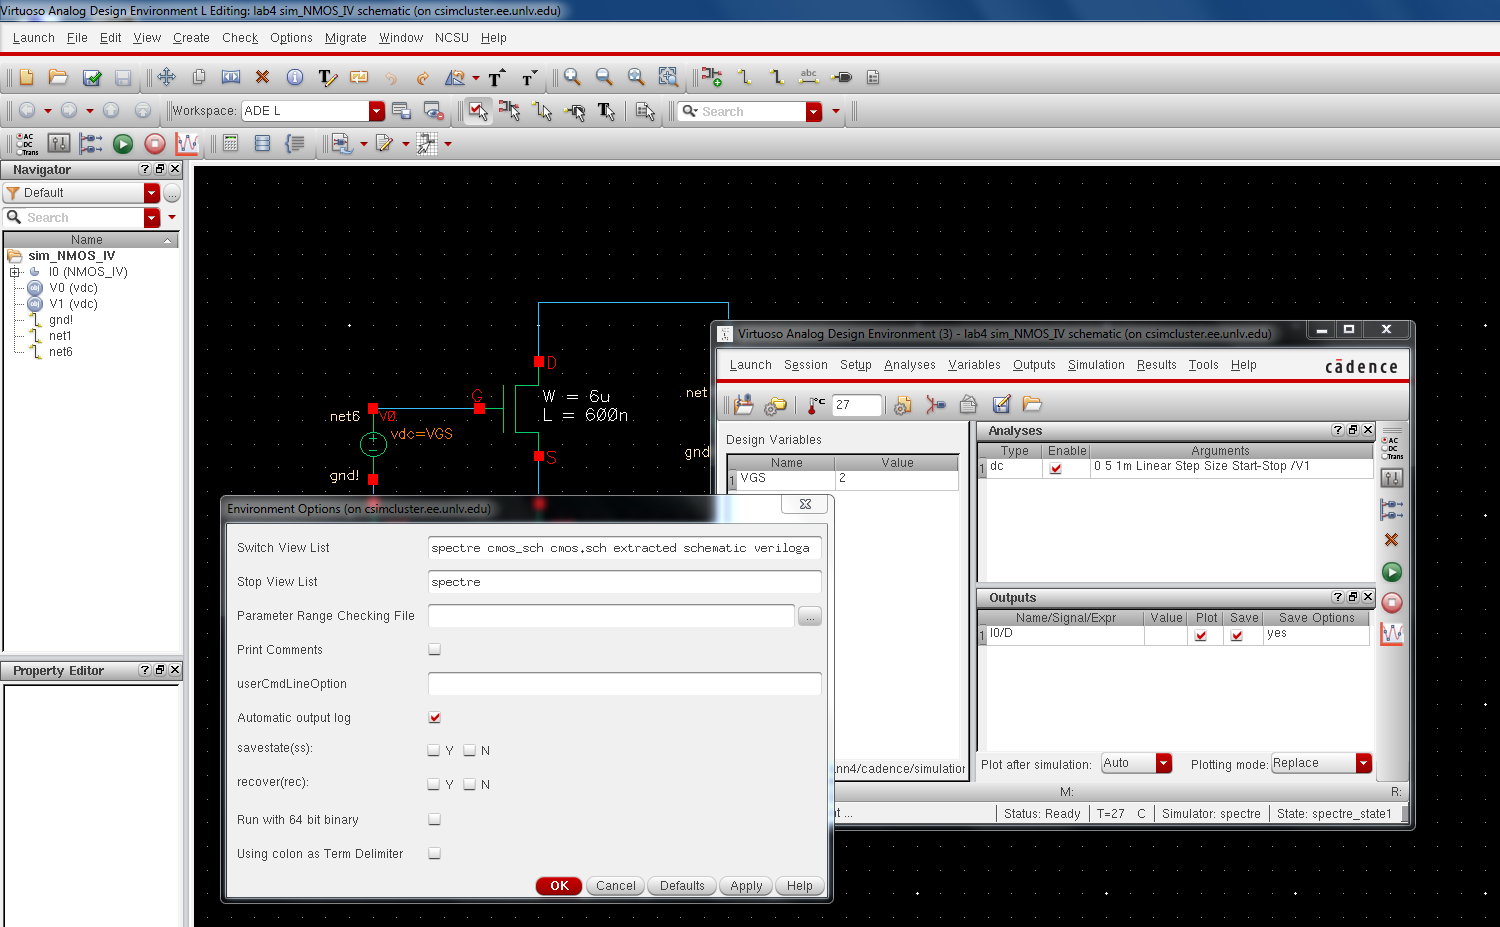Open the Analyses menu in ADE window
This screenshot has width=1500, height=927.
(910, 365)
